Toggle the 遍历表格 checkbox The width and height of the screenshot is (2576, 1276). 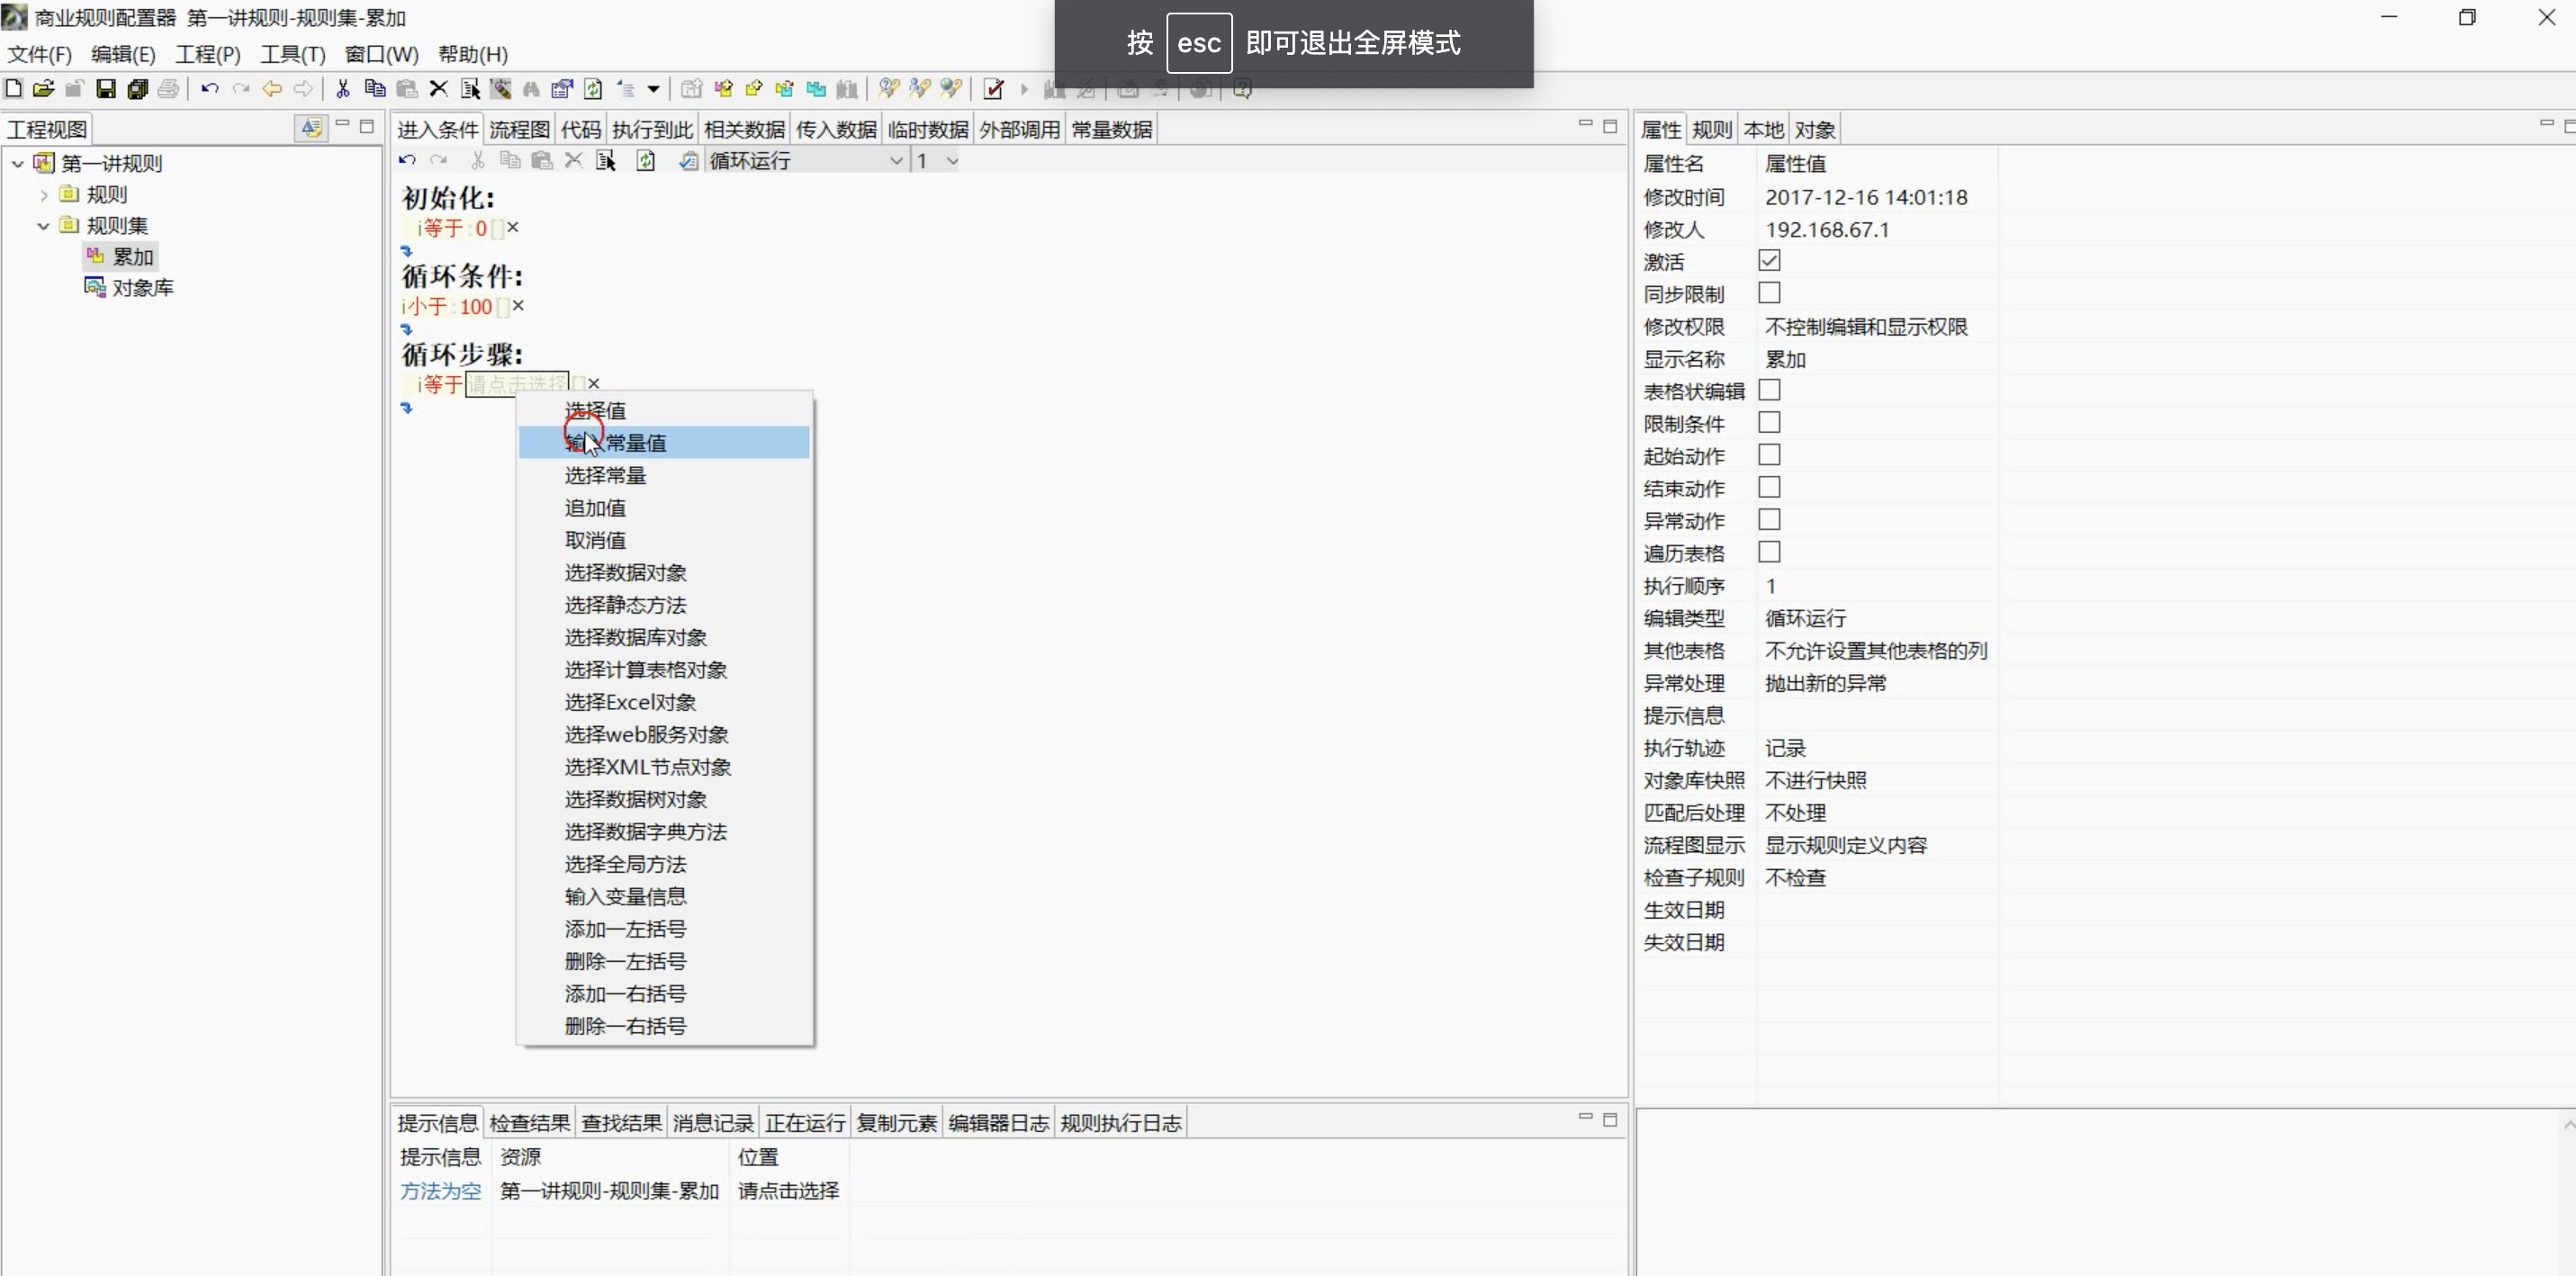(1769, 552)
